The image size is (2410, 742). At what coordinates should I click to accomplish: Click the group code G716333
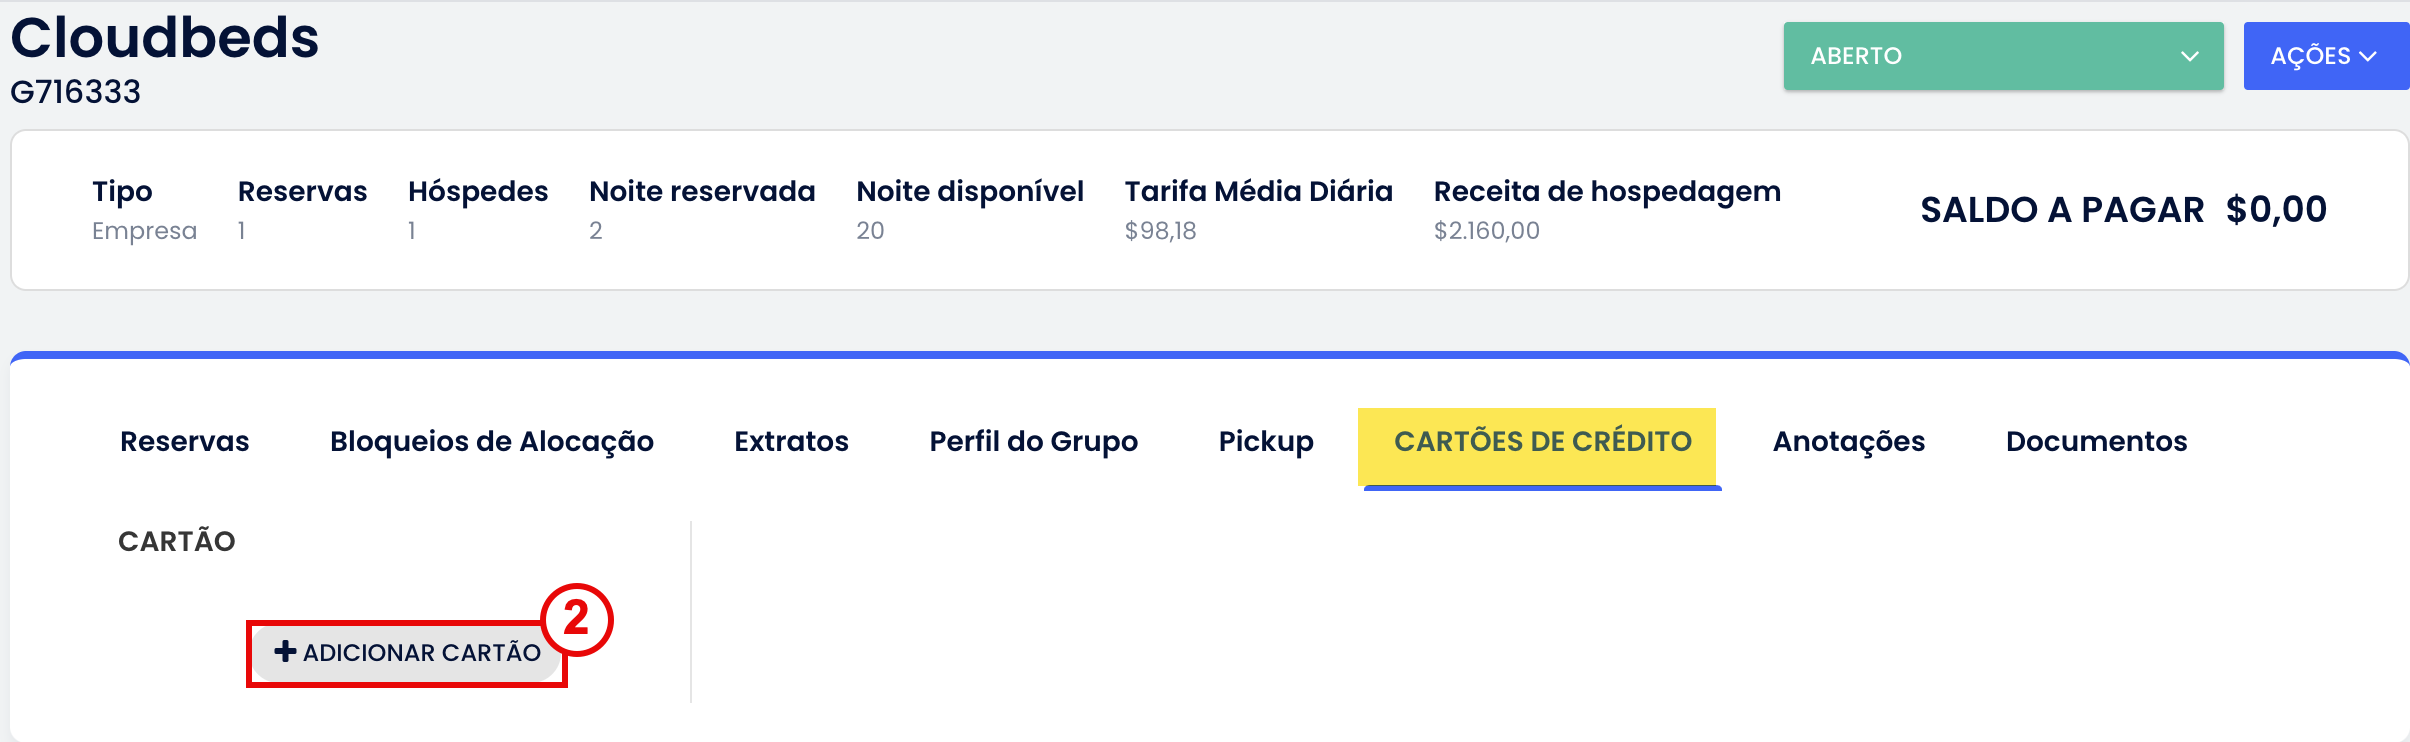click(x=75, y=92)
